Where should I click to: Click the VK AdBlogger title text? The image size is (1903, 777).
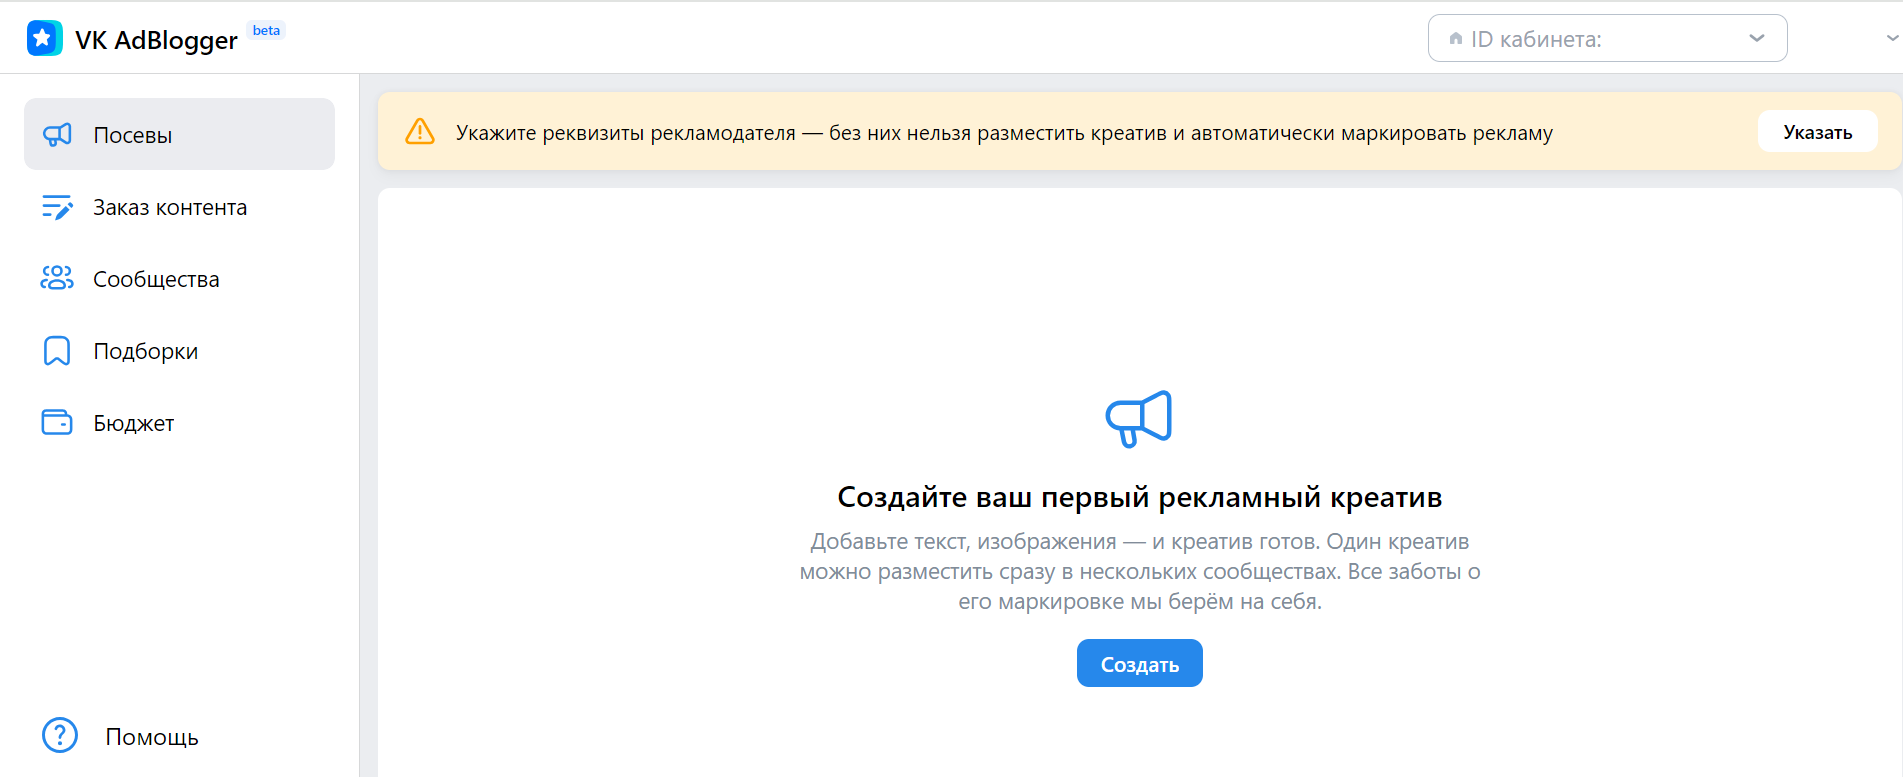pos(156,40)
